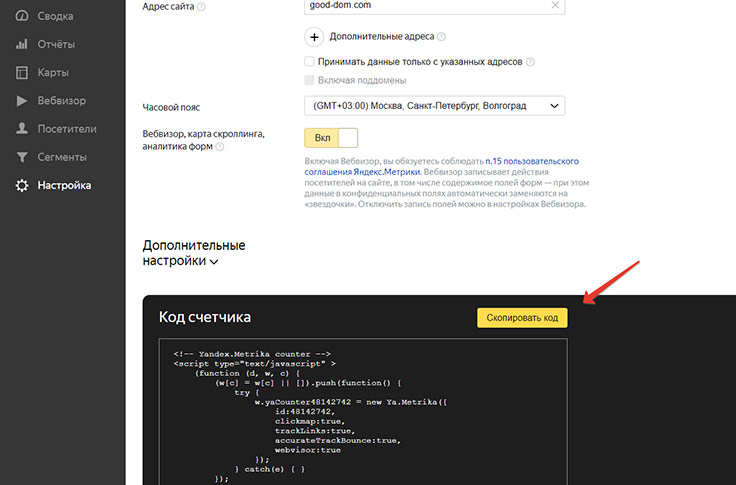Viewport: 736px width, 485px height.
Task: Open the Часовой пояс timezone dropdown
Action: coord(435,106)
